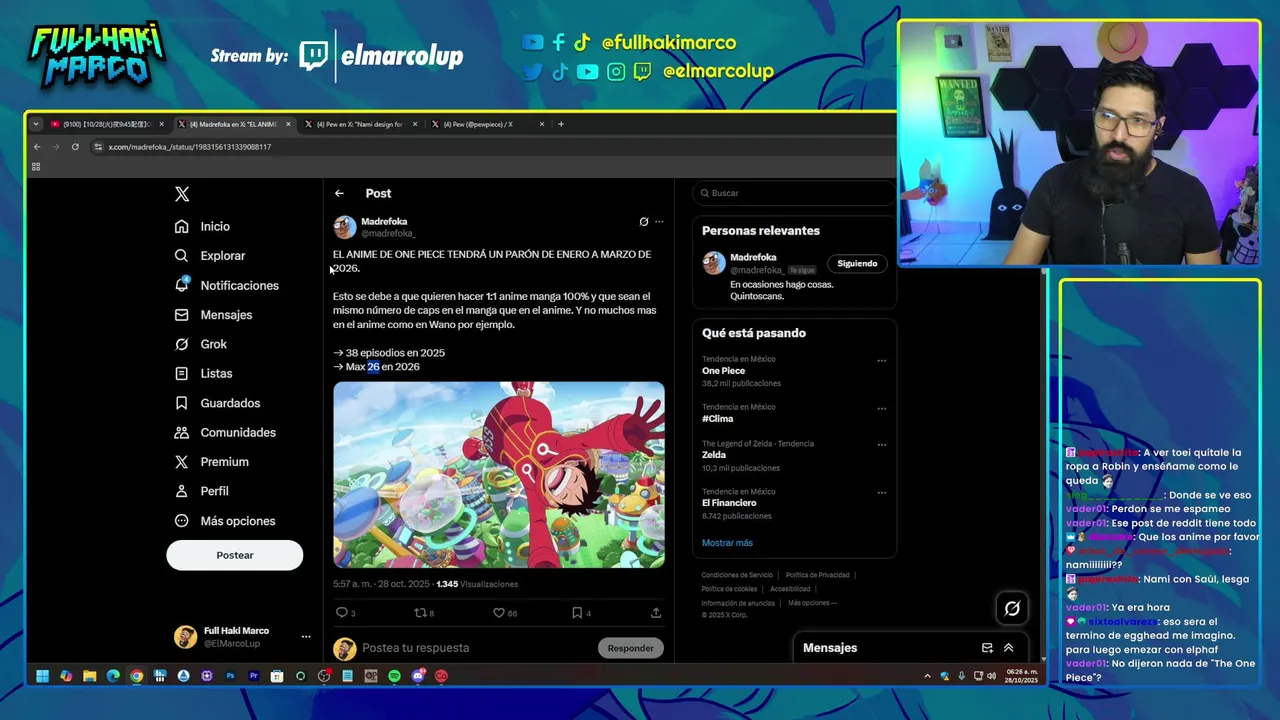This screenshot has height=720, width=1280.
Task: Click the Política de Privacidad footer link
Action: click(817, 575)
